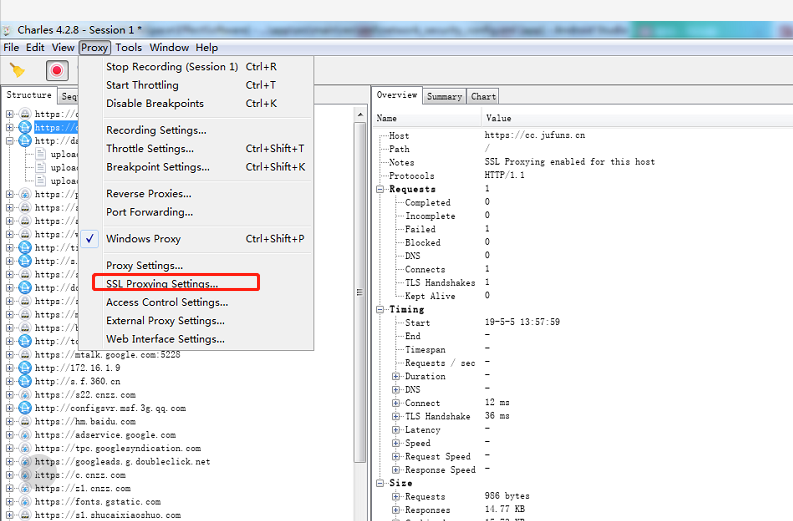Expand the https://s22.cnzz.com node

(10, 395)
